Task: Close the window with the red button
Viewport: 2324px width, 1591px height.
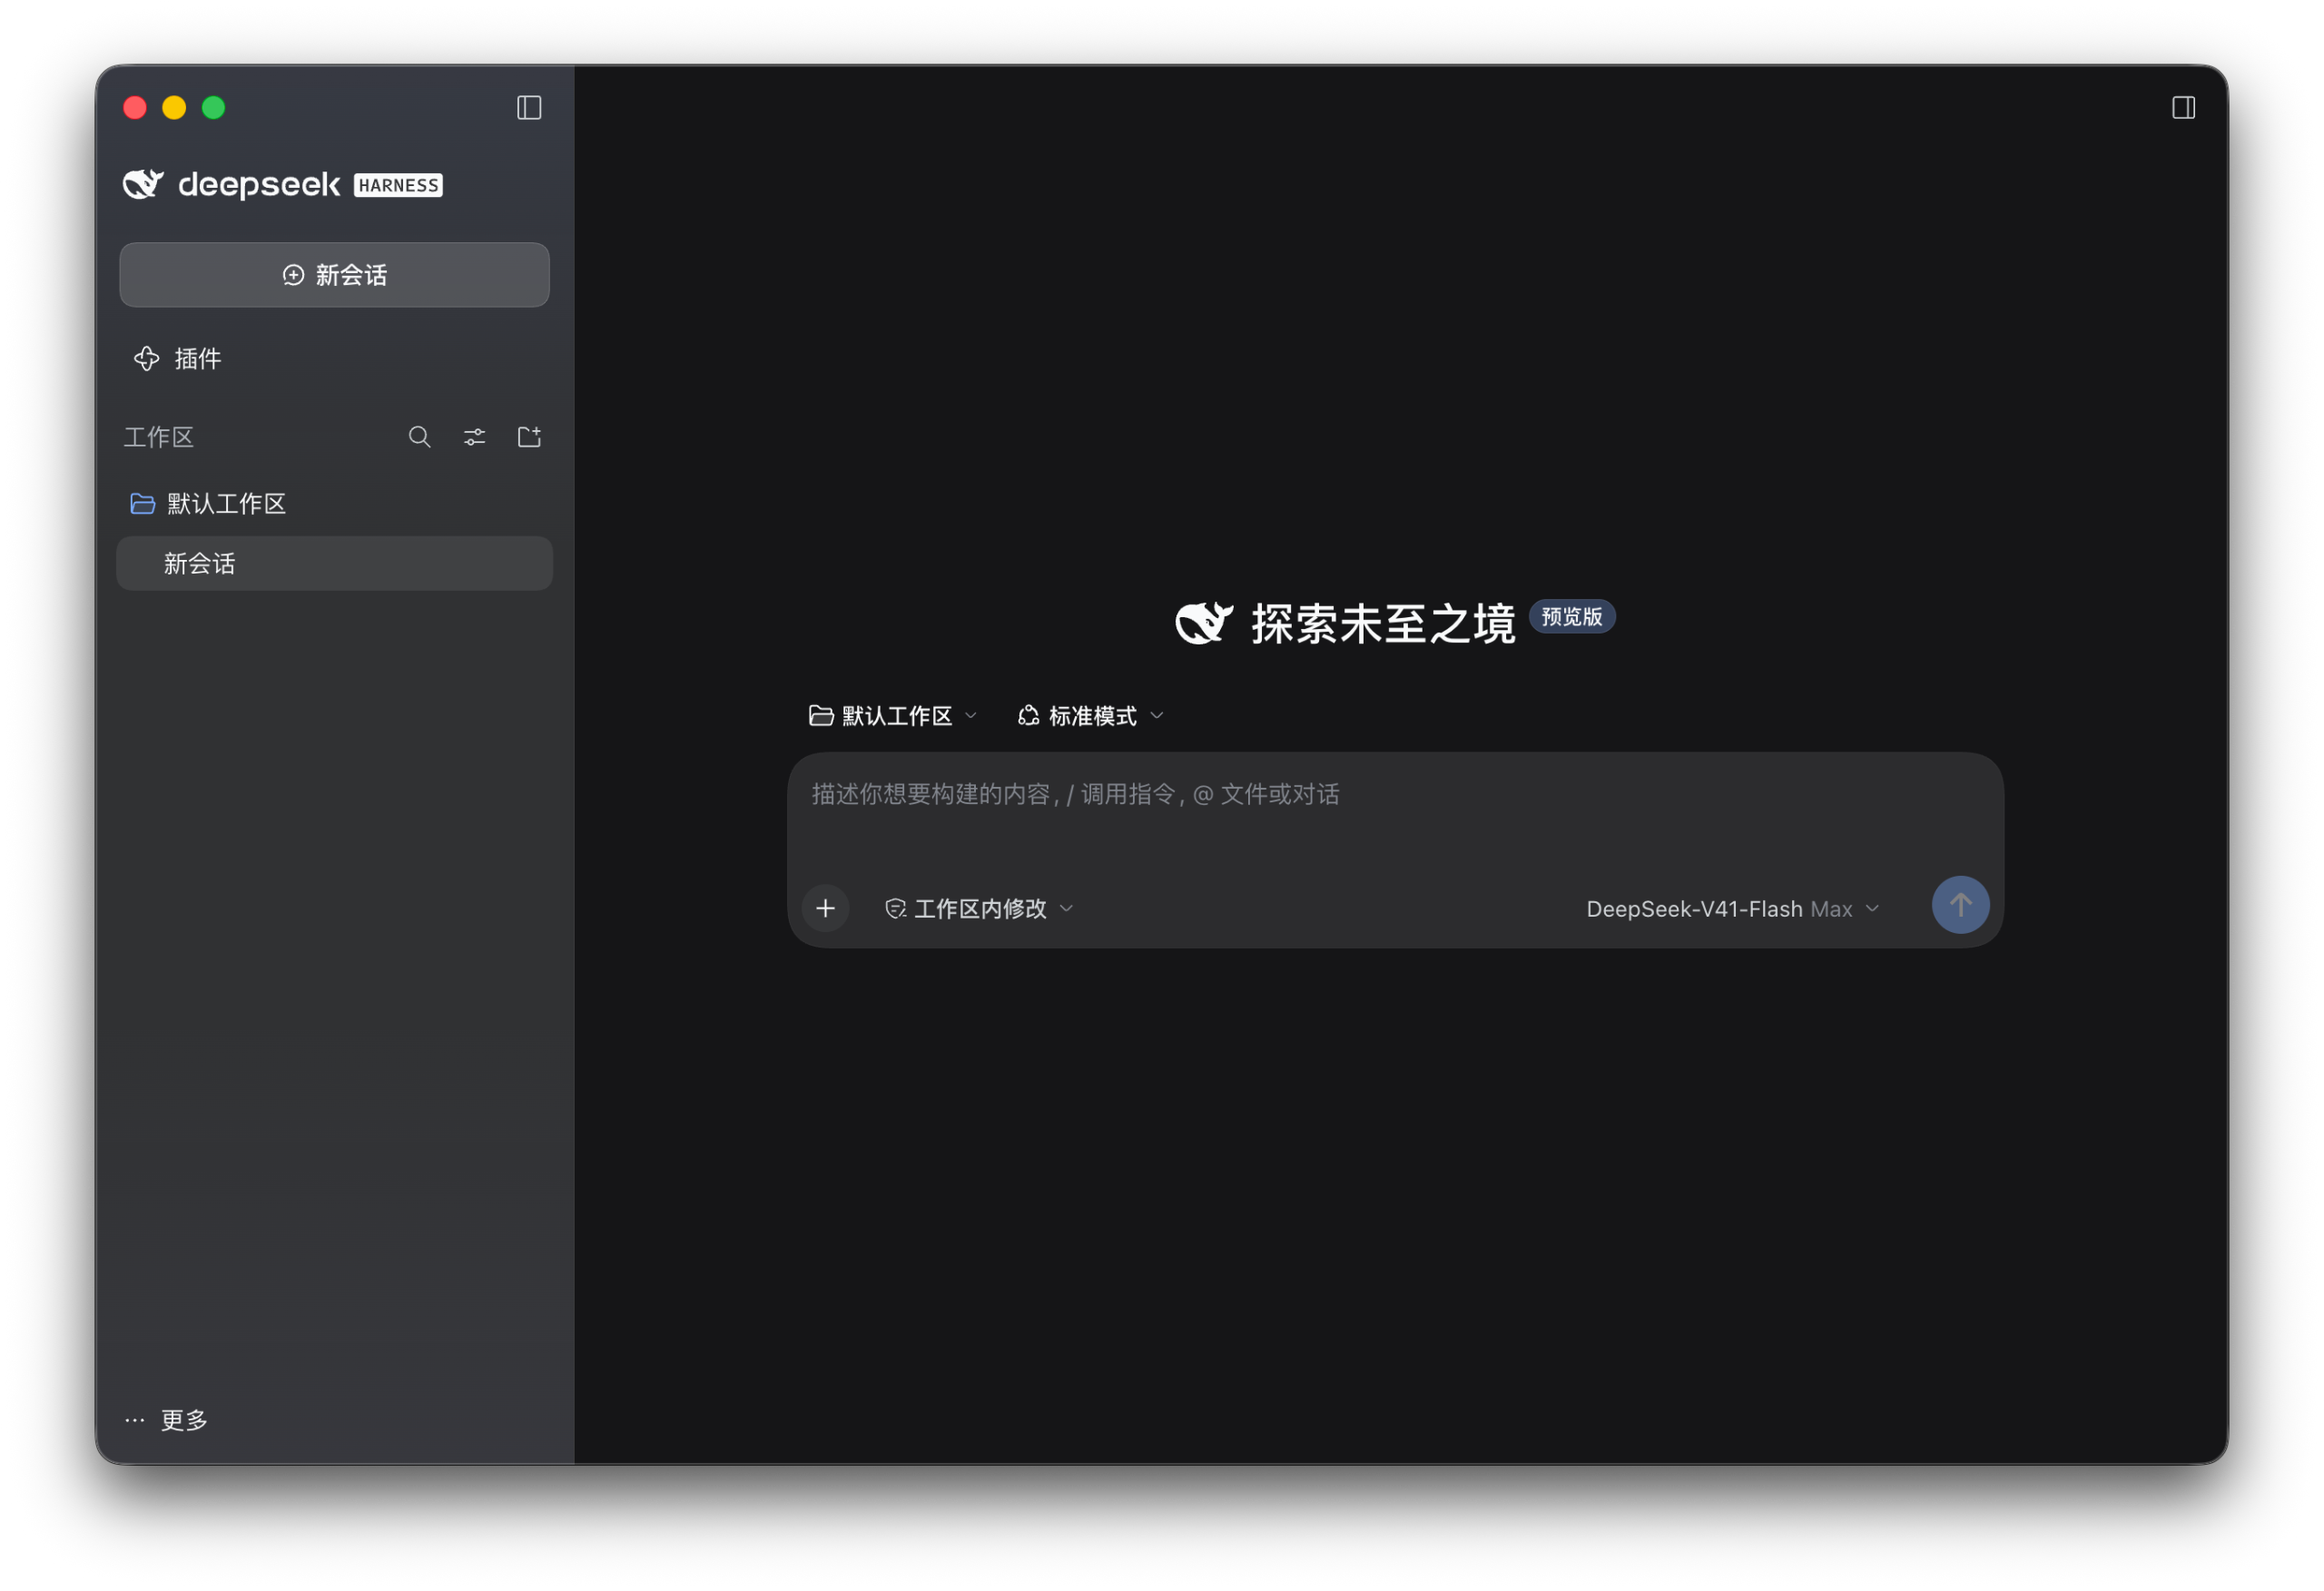Action: (135, 107)
